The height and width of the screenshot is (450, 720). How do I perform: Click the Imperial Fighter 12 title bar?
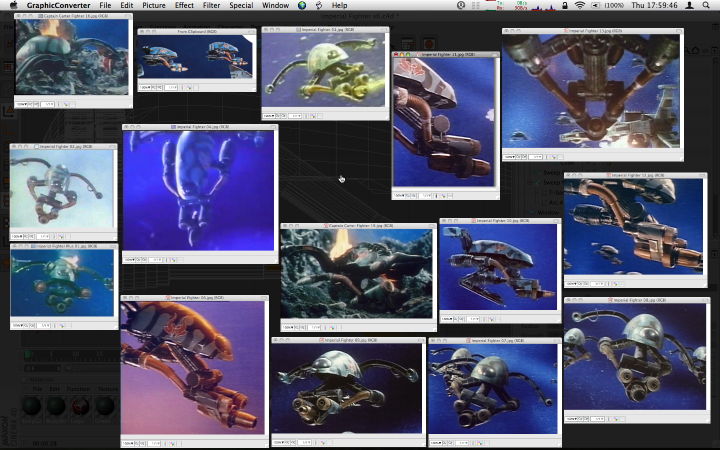(x=636, y=175)
